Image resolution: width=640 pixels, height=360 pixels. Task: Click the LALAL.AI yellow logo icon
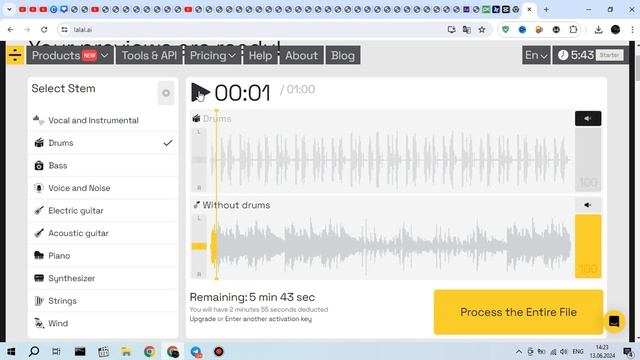pyautogui.click(x=15, y=55)
